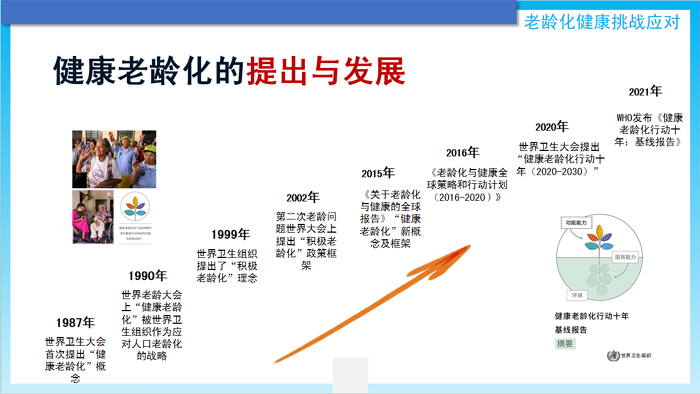The height and width of the screenshot is (394, 700).
Task: Select the 健康老龄化行动十年 report title
Action: point(592,316)
